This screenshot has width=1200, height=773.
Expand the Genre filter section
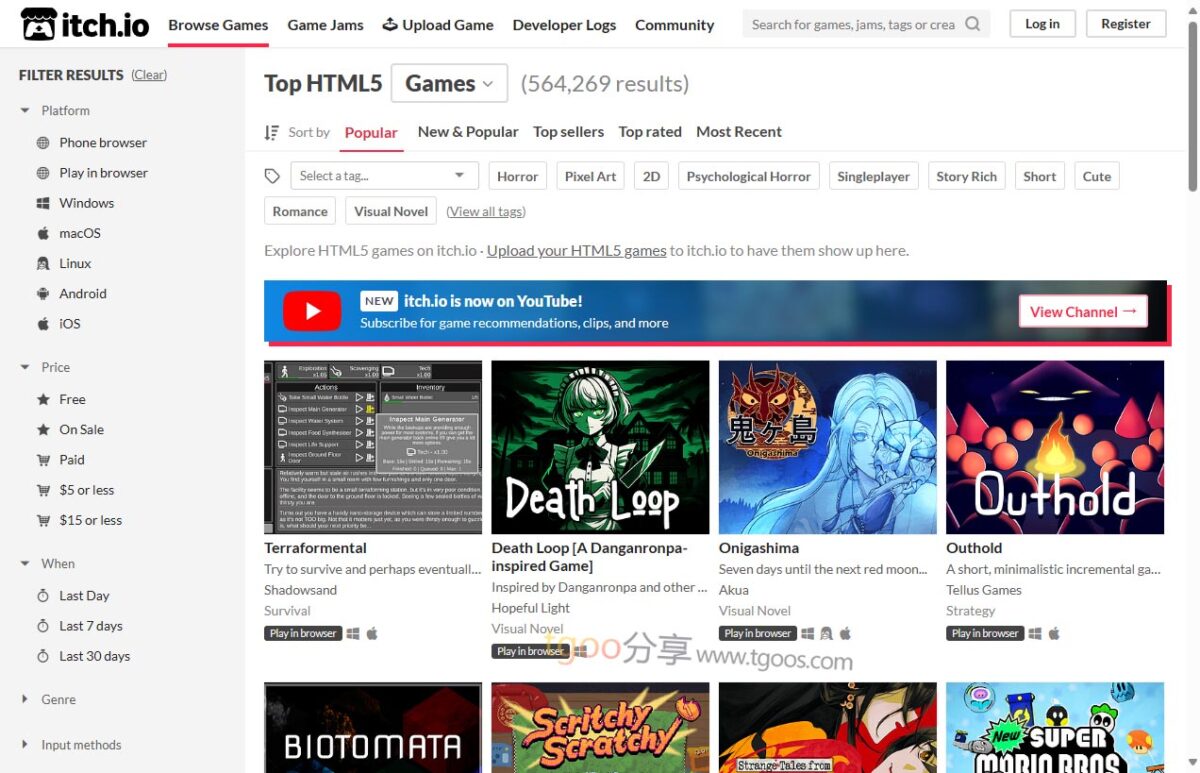tap(57, 699)
